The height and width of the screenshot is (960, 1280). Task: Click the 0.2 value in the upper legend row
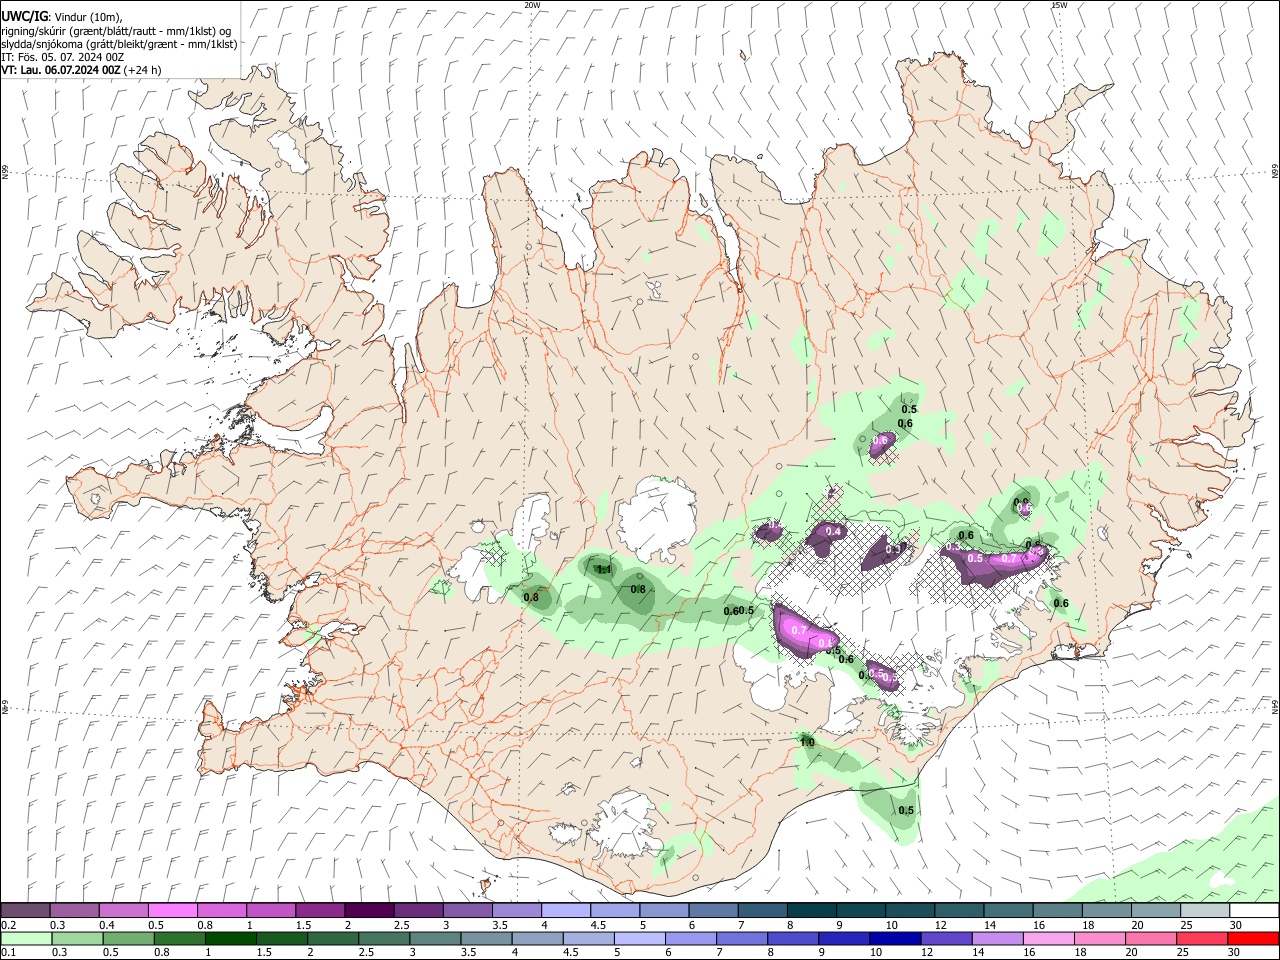tap(8, 925)
